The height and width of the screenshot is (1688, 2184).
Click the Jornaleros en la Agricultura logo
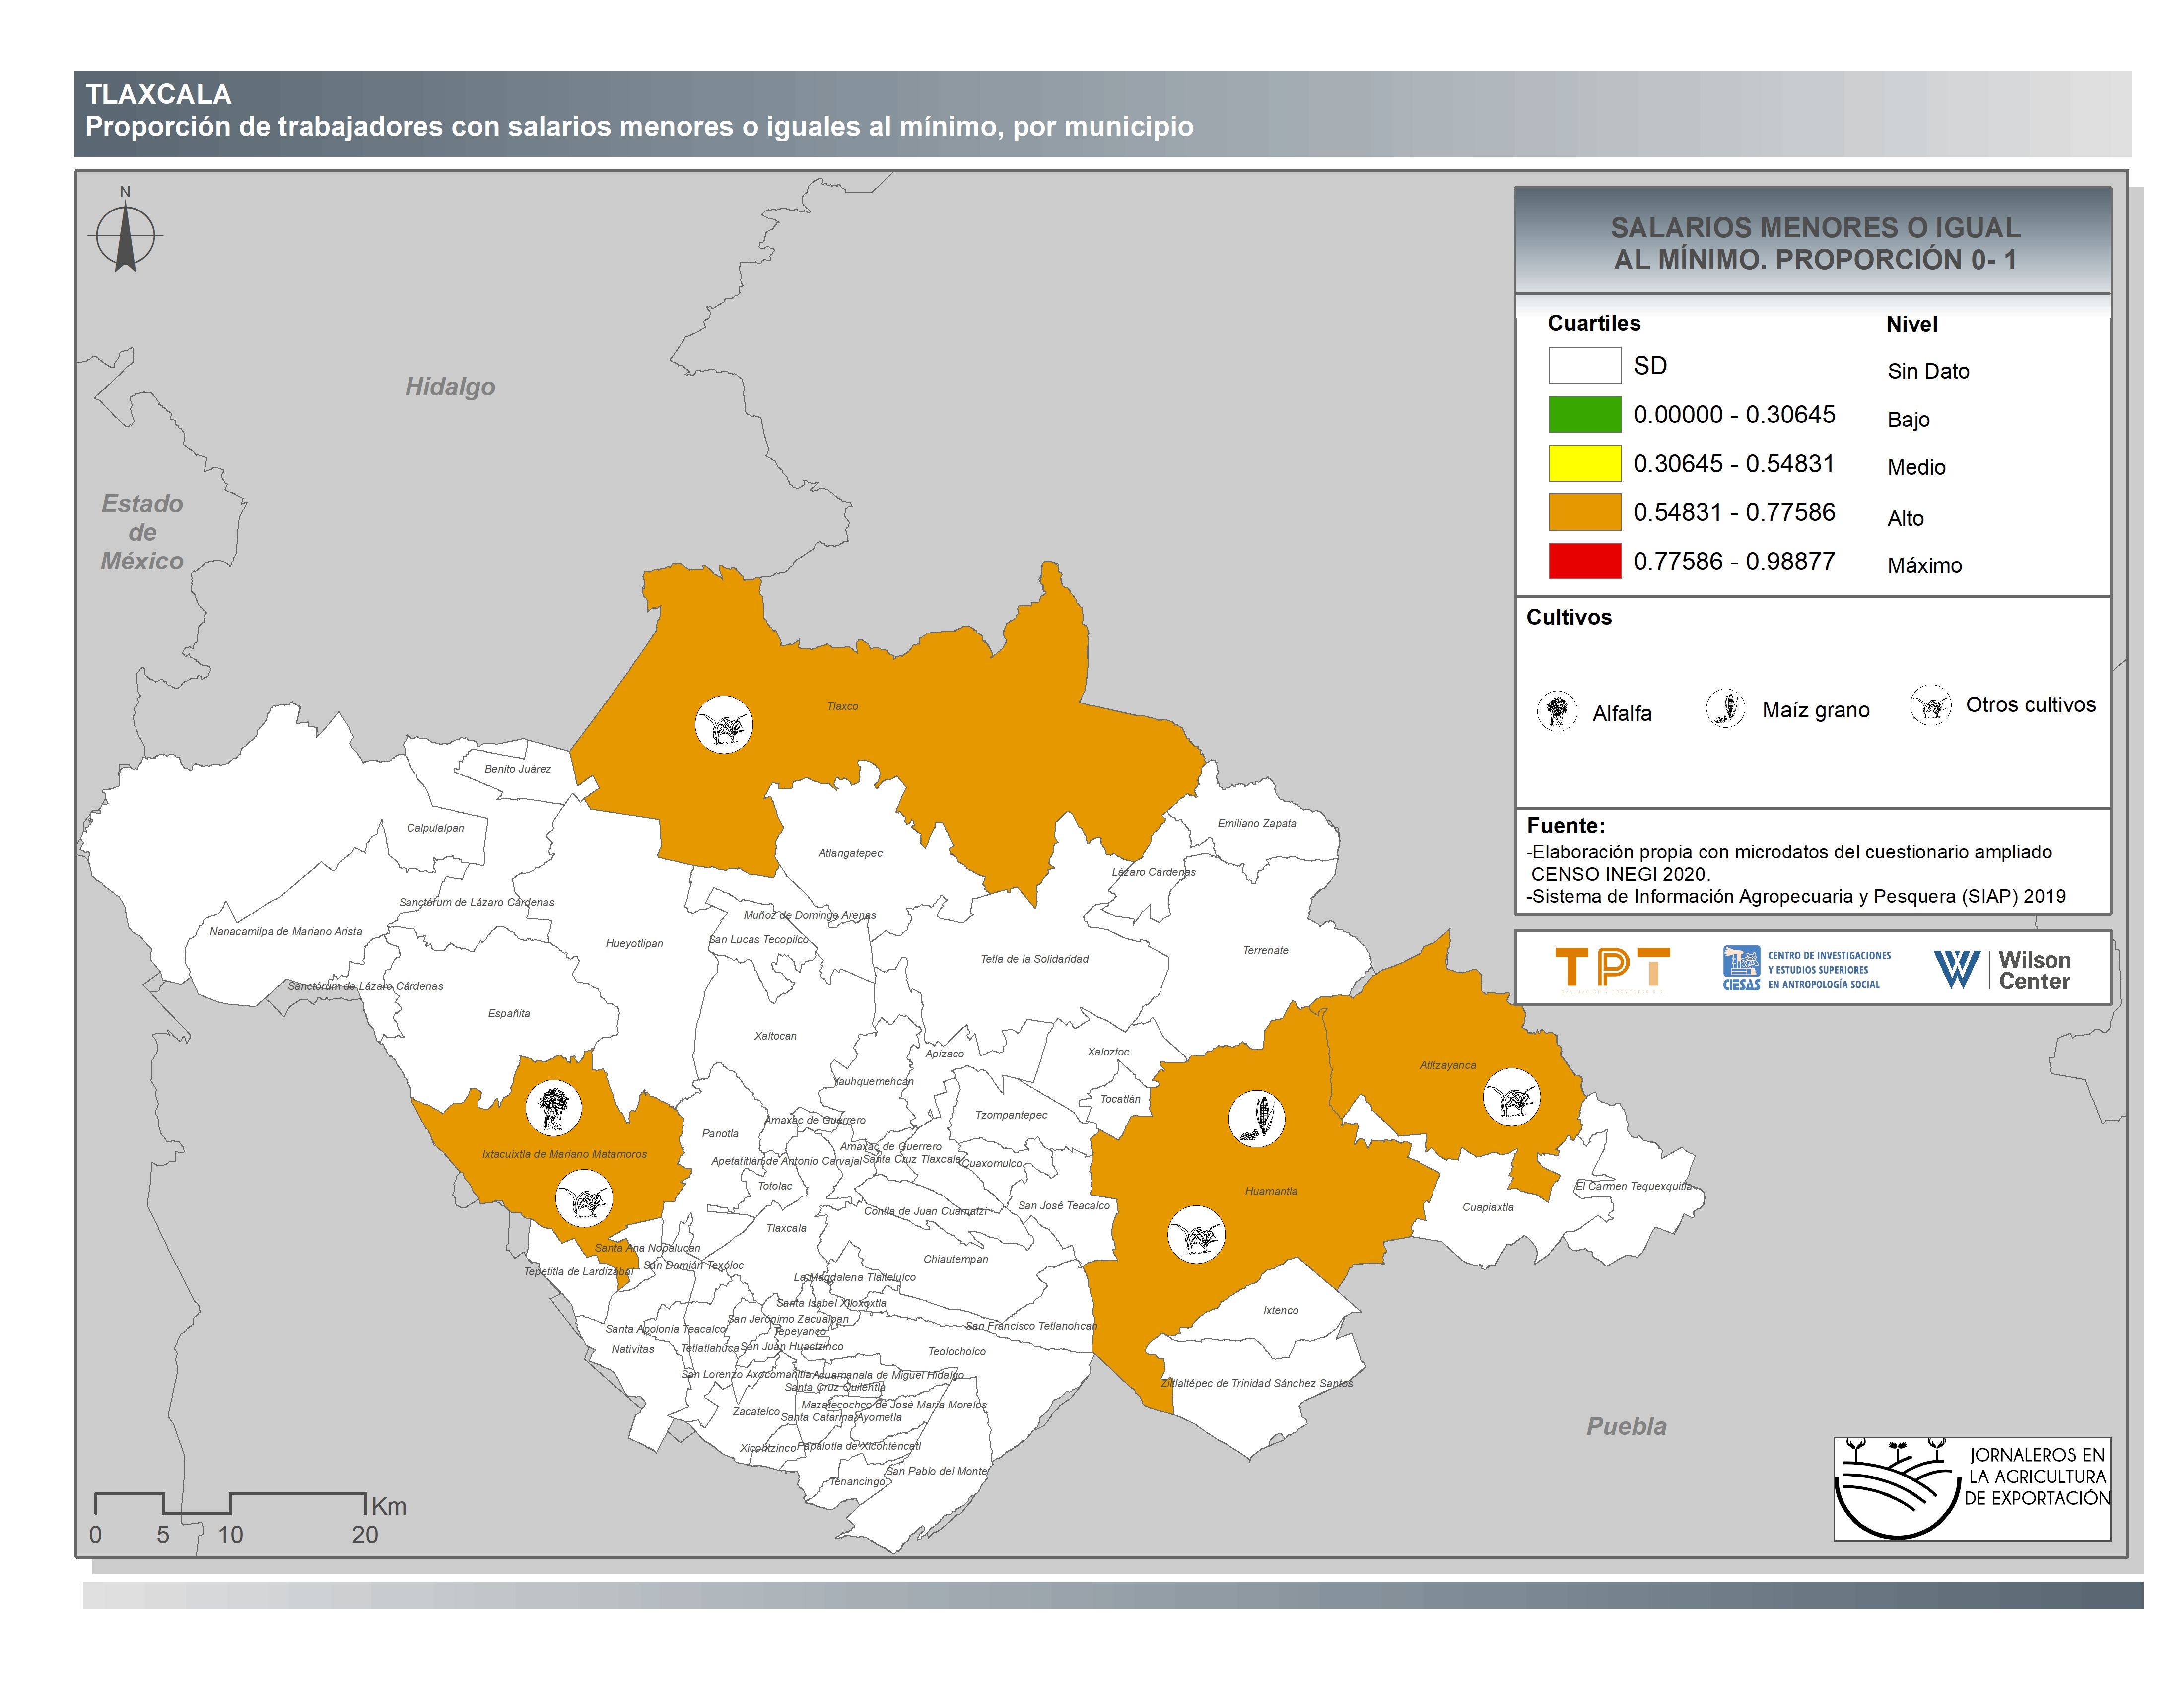(x=1971, y=1488)
